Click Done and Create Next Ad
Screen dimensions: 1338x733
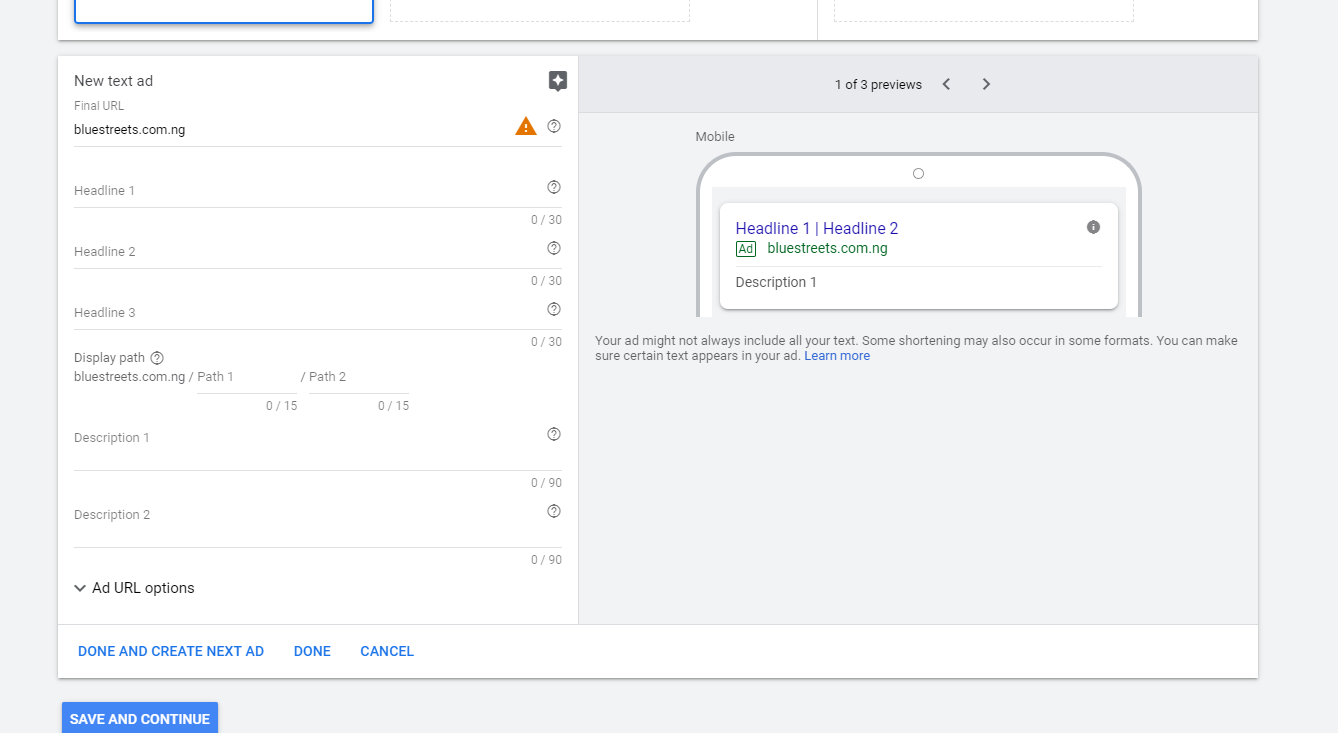(x=171, y=651)
